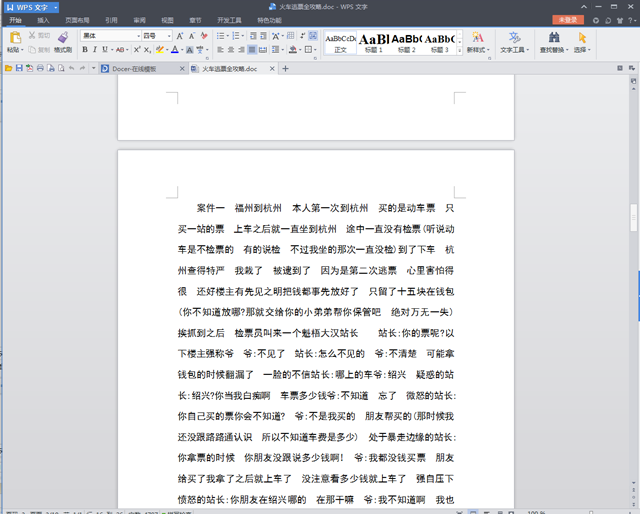The image size is (640, 514).
Task: Select the 标题 3 style
Action: pyautogui.click(x=439, y=43)
